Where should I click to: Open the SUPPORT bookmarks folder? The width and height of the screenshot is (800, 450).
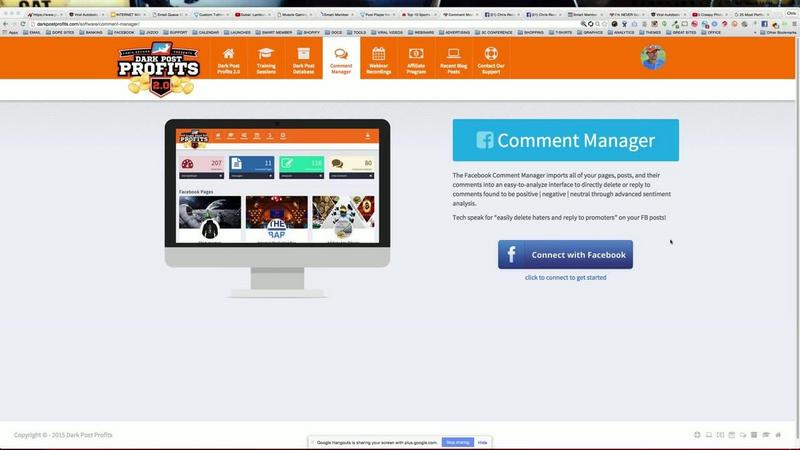coord(175,33)
